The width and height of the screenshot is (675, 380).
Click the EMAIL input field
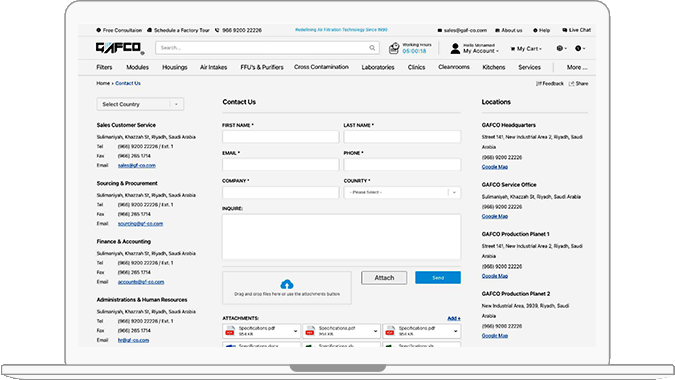(281, 164)
